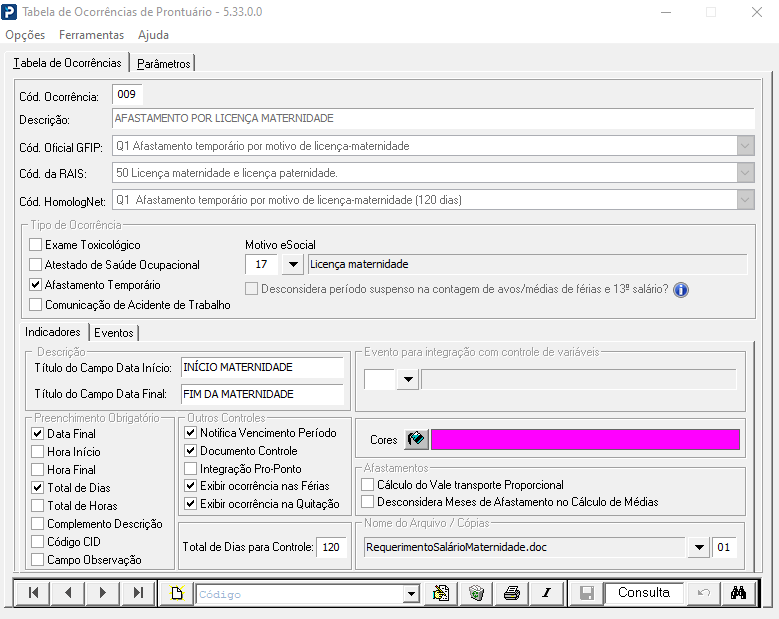Click blue info icon after 13º salário
Screen dimensions: 779x619
coord(681,290)
